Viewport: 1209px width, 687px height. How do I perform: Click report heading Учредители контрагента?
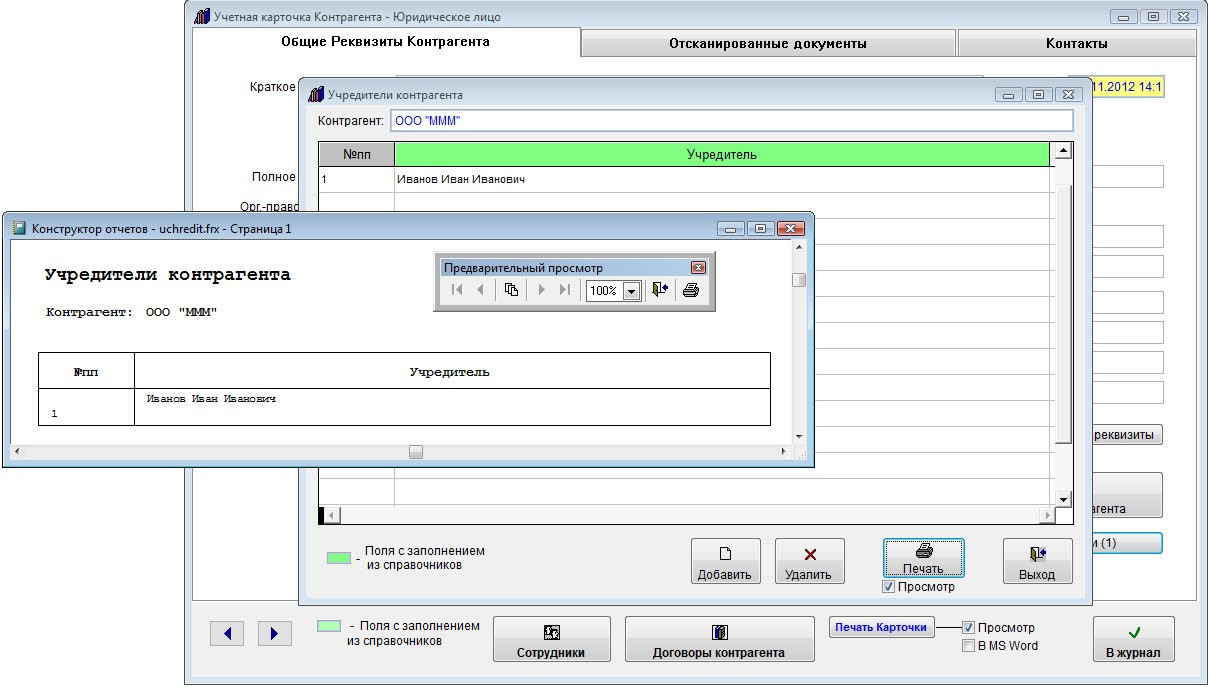tap(168, 275)
